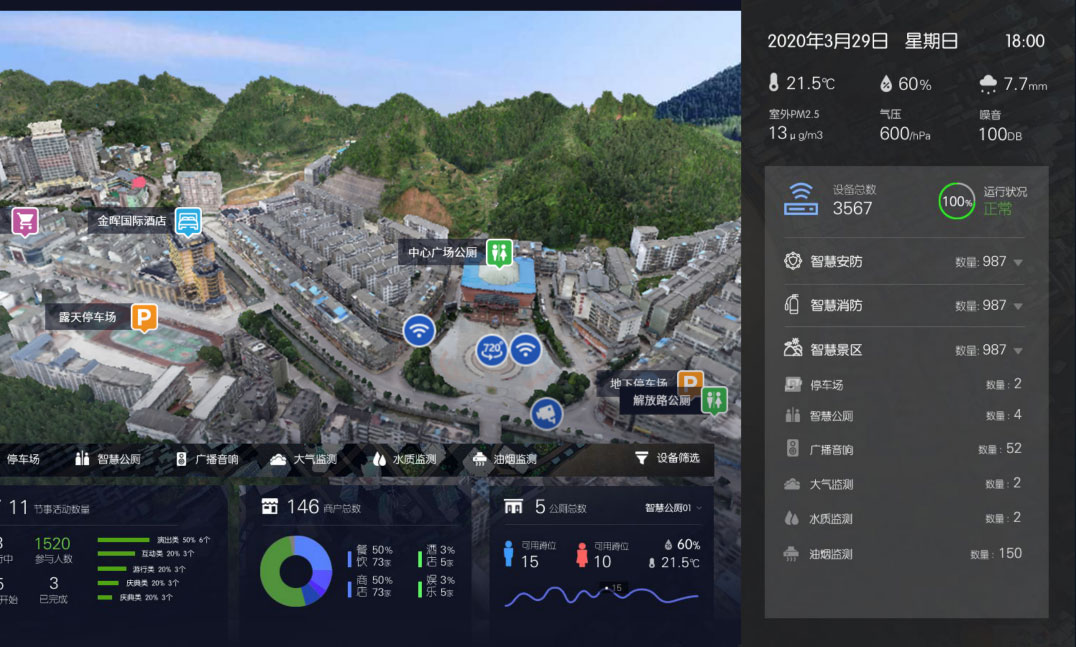Image resolution: width=1076 pixels, height=647 pixels.
Task: Toggle the 大气监测 map layer filter
Action: [303, 459]
